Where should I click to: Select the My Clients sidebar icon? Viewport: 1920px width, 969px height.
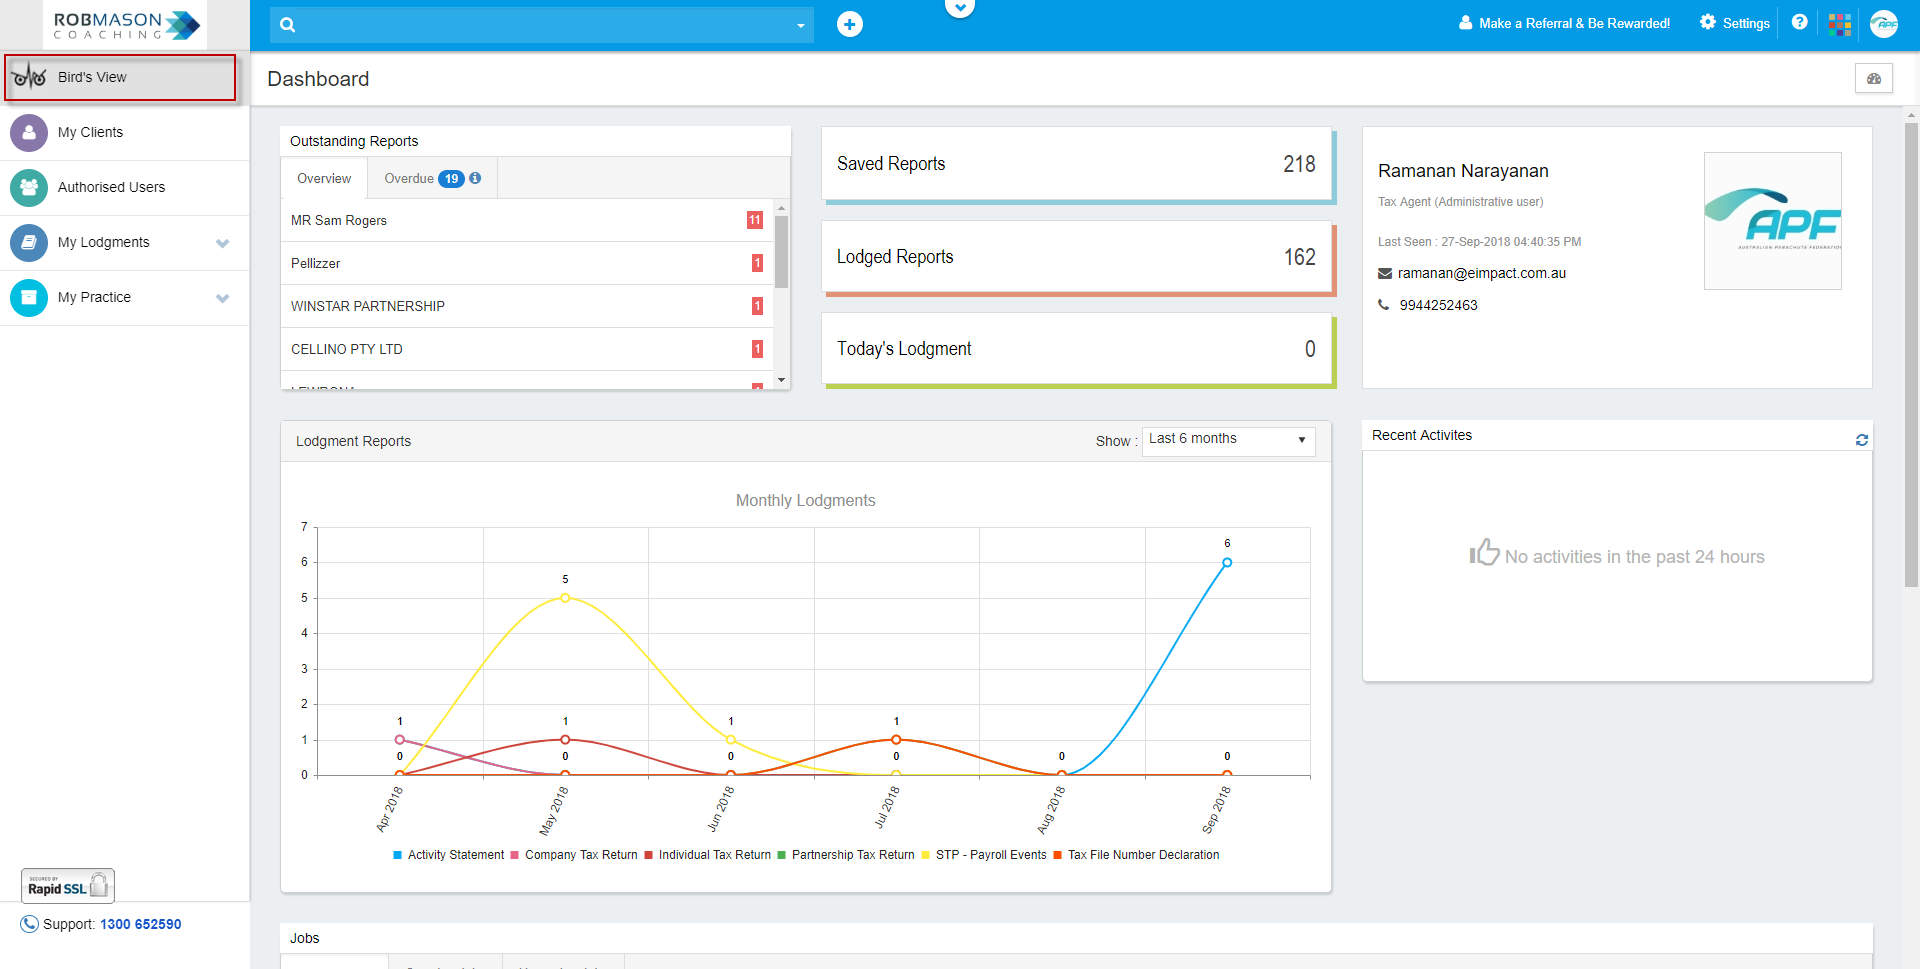[x=29, y=132]
